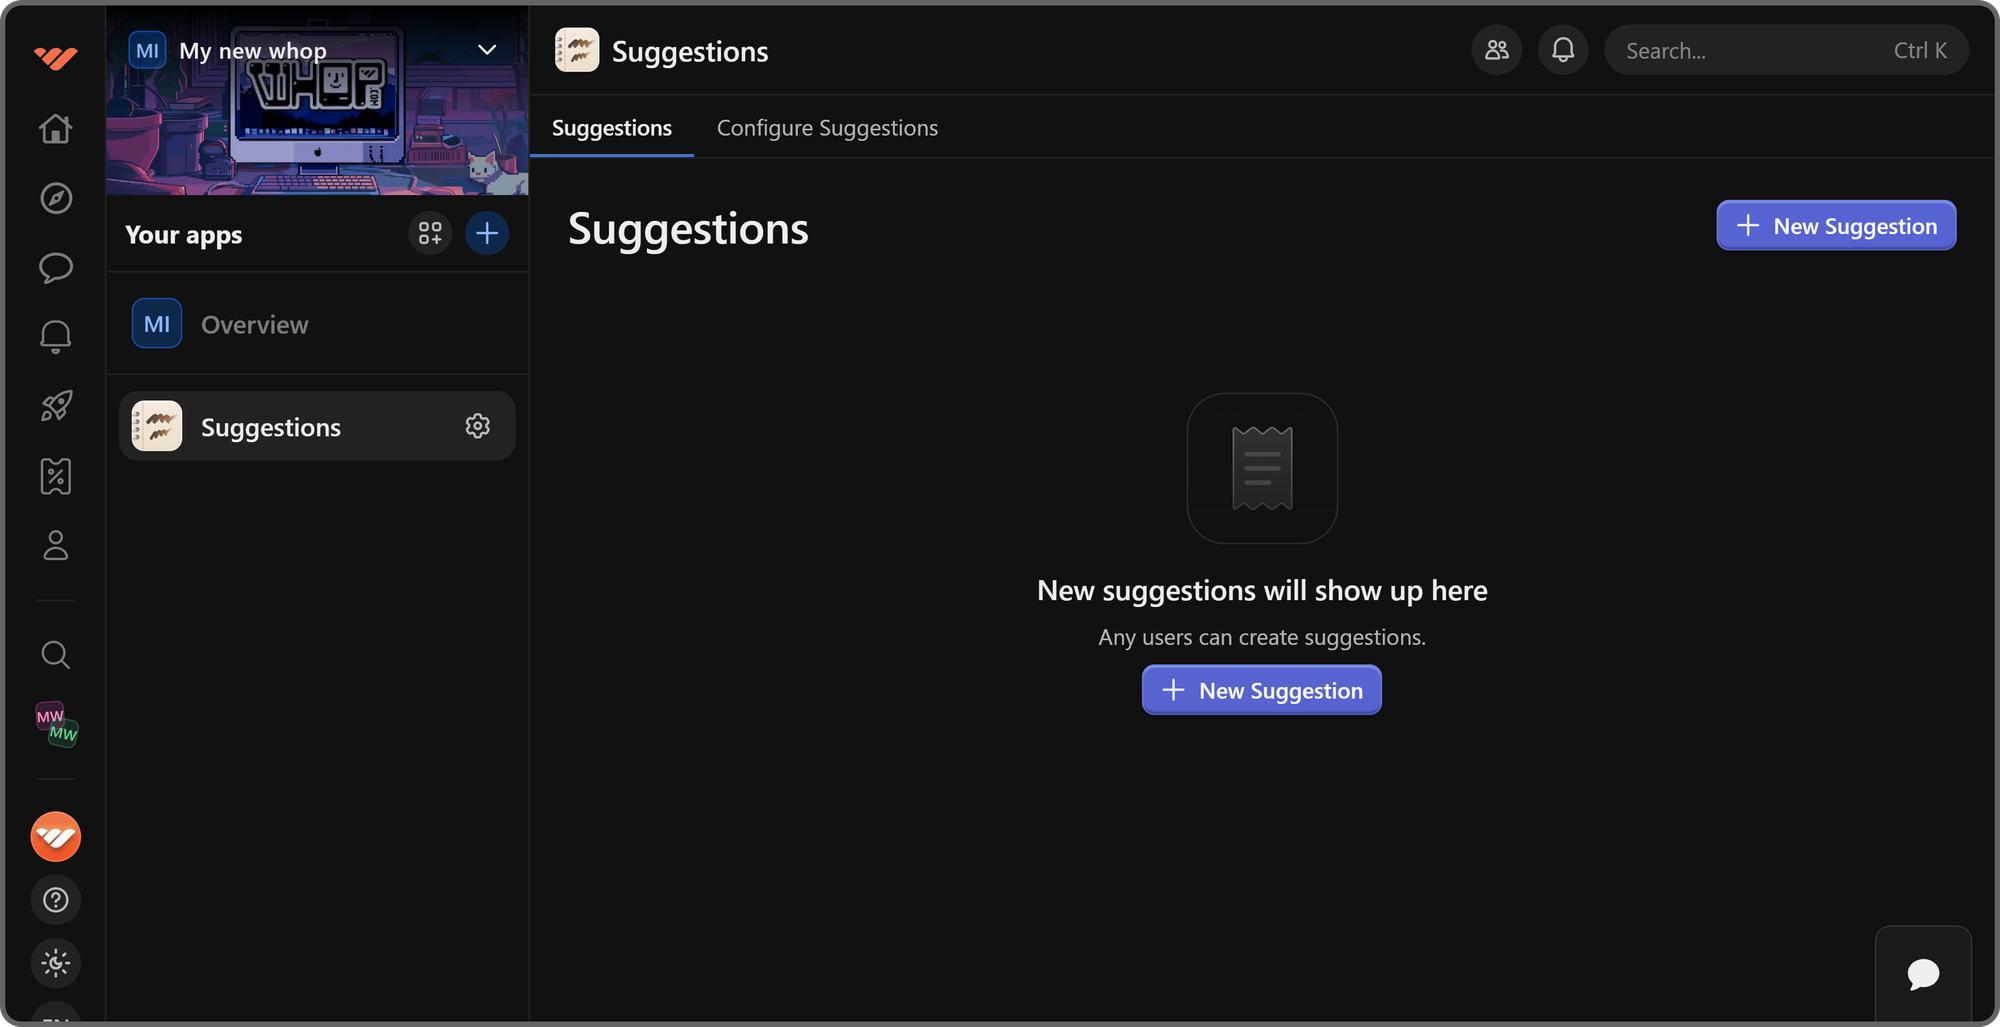The width and height of the screenshot is (2000, 1027).
Task: Click the person profile icon in sidebar
Action: (56, 546)
